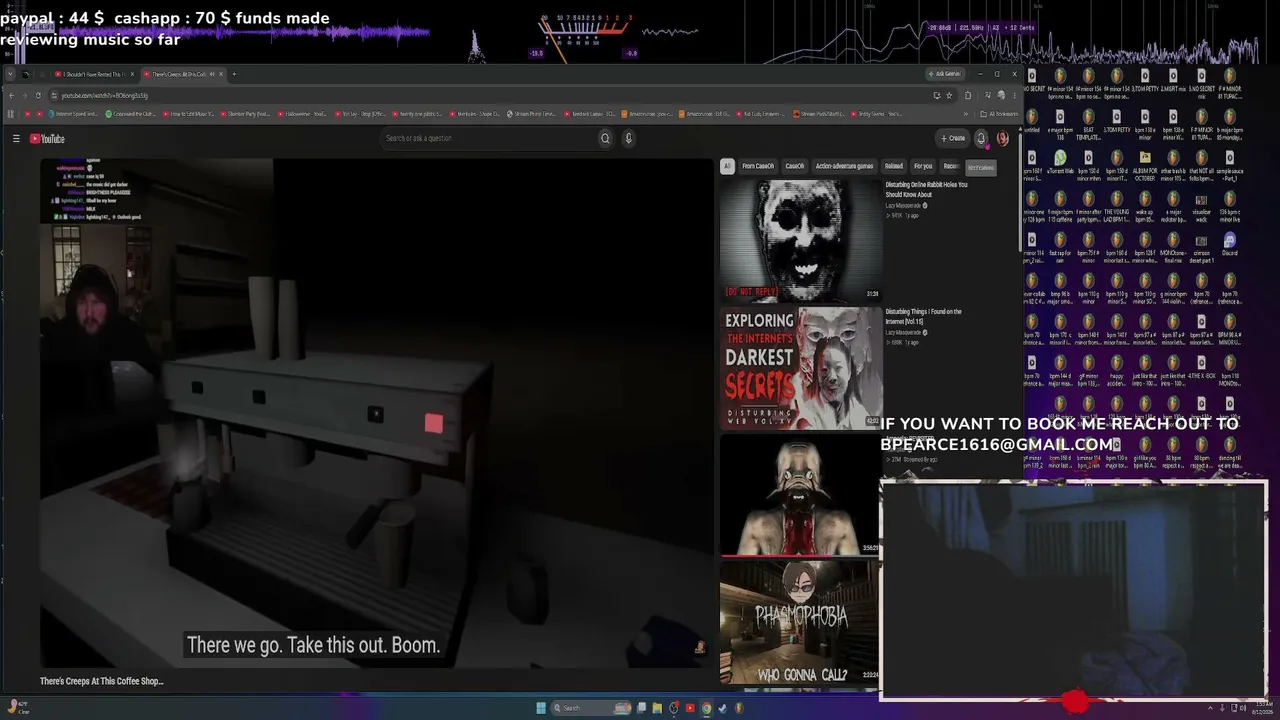
Task: Select the 'fast rap for cain' desktop file
Action: click(1060, 245)
